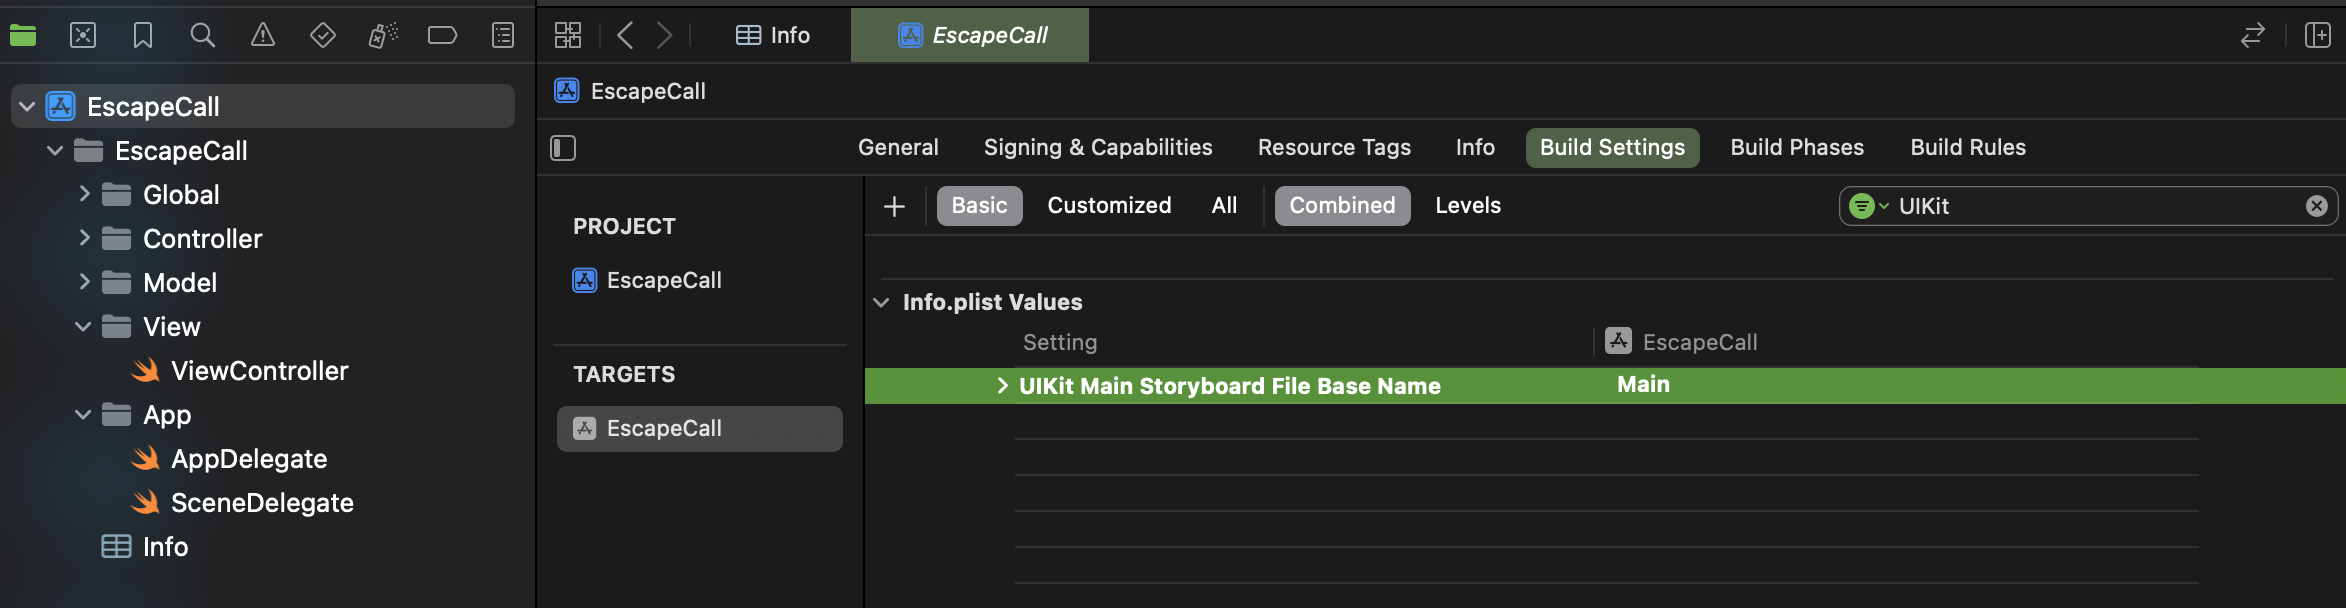Image resolution: width=2346 pixels, height=608 pixels.
Task: Select the EscapeCall editor tab
Action: [x=970, y=36]
